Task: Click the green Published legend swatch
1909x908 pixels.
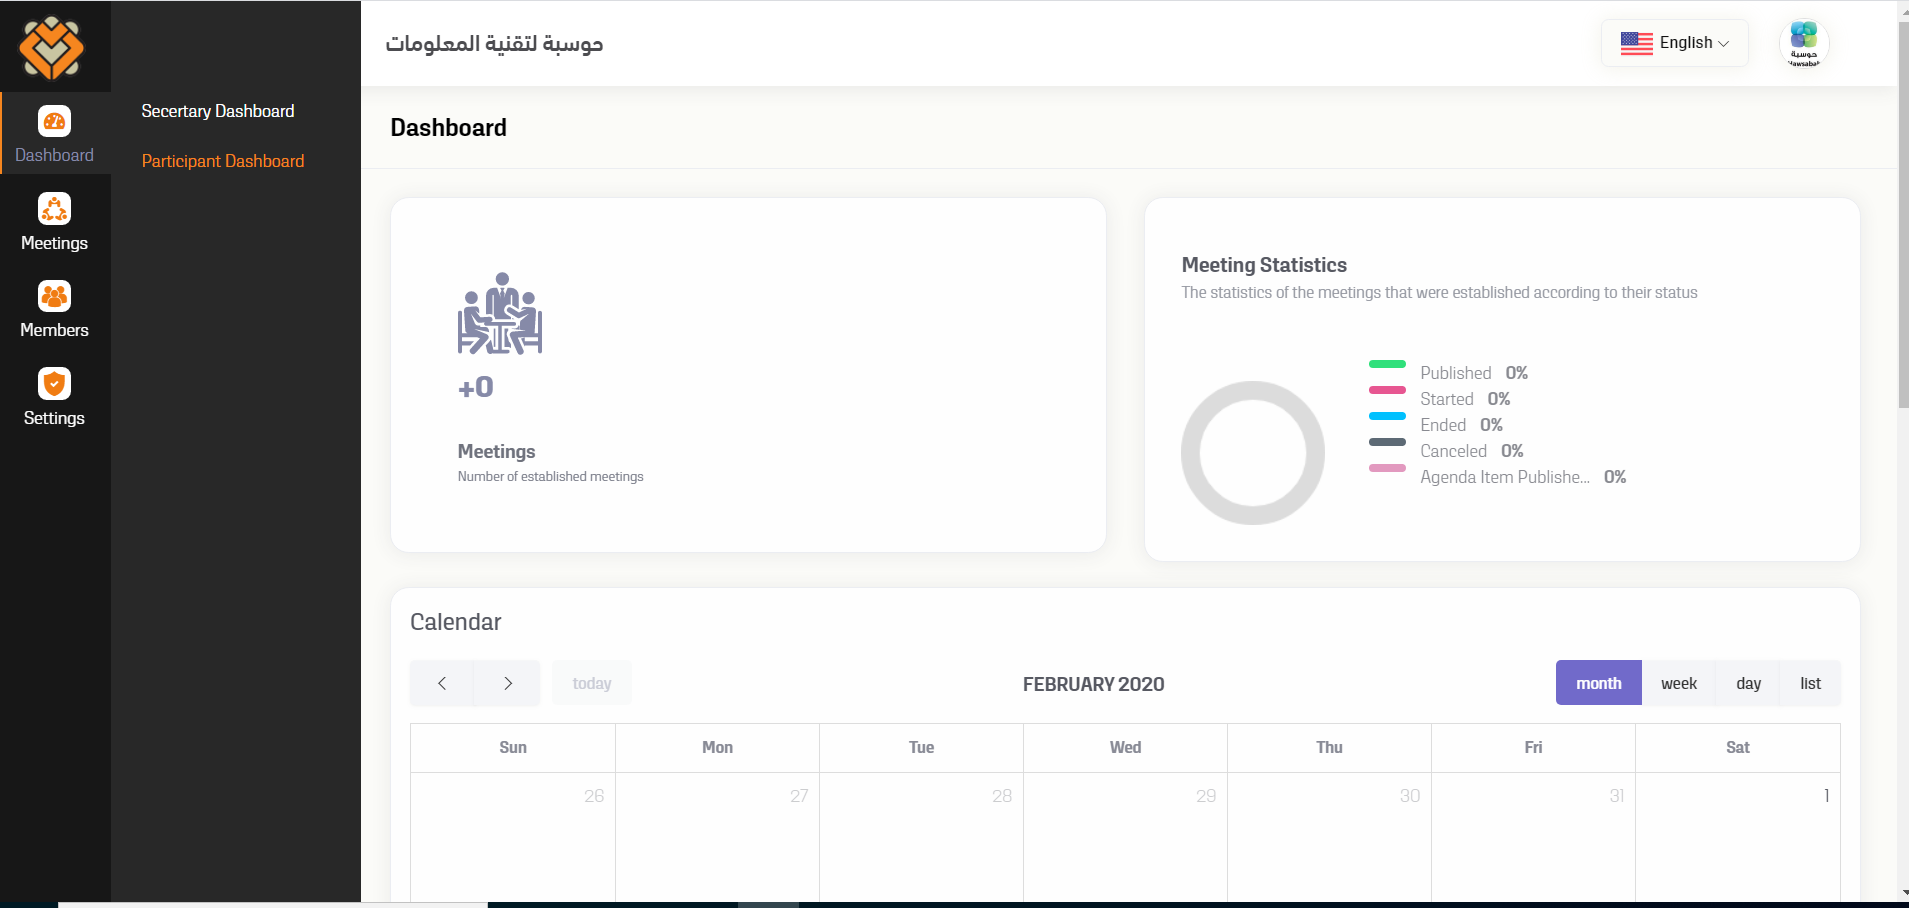Action: coord(1387,364)
